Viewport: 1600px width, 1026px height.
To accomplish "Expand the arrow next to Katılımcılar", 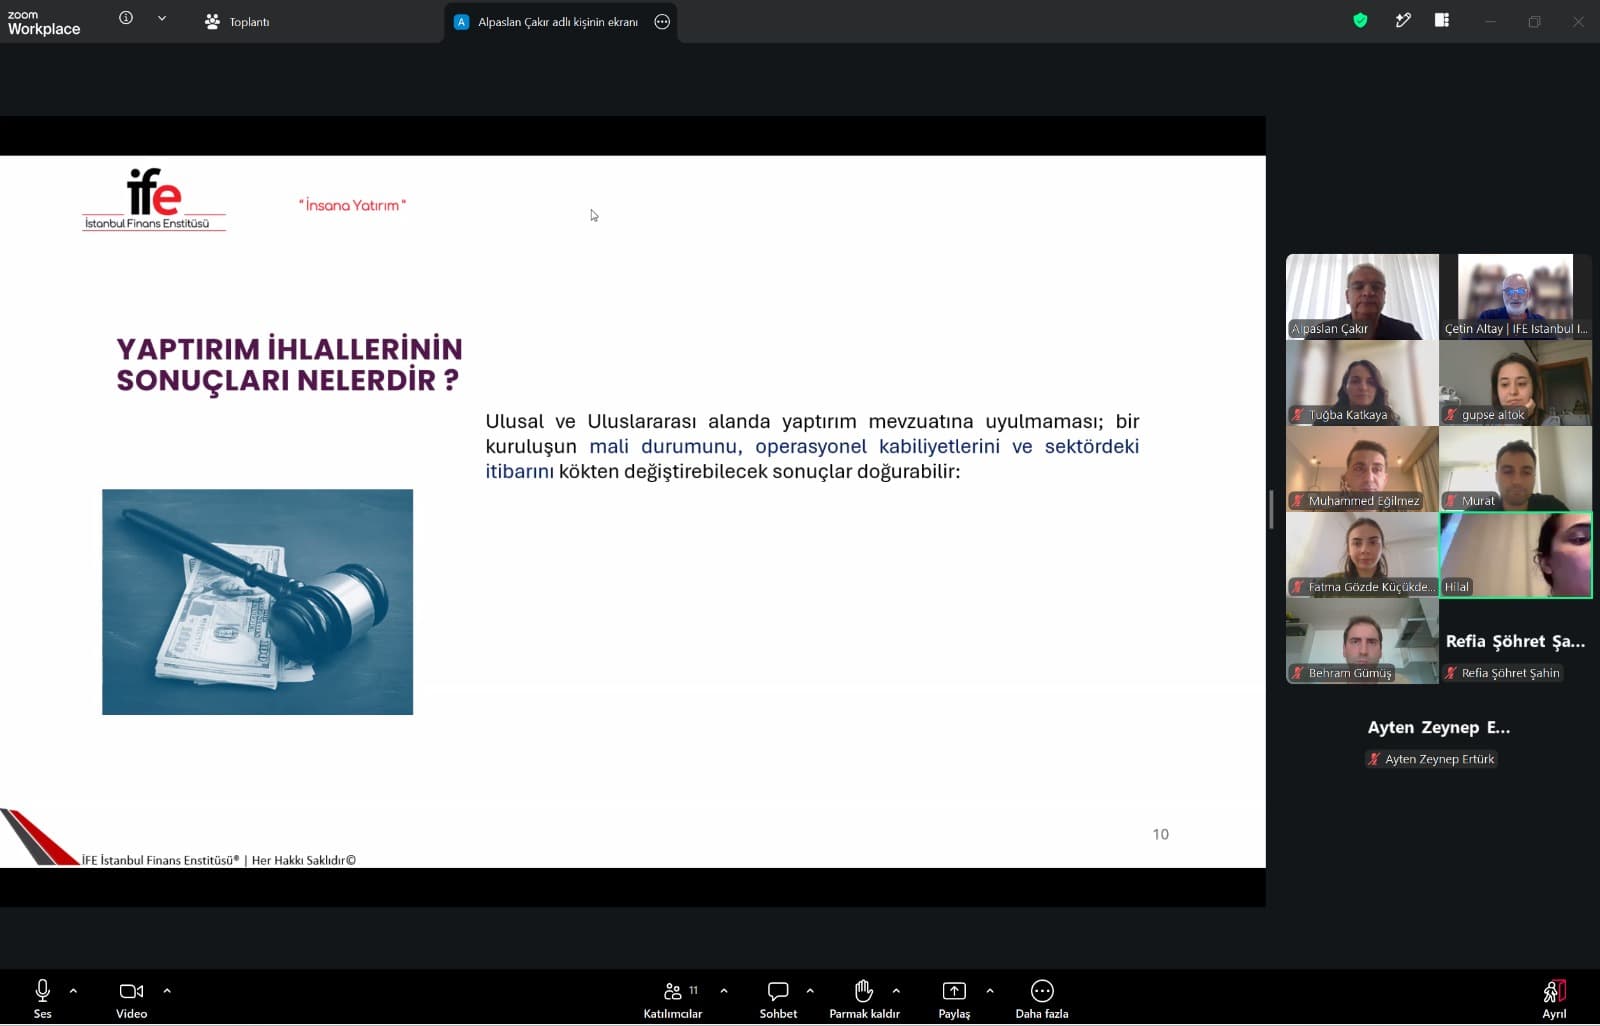I will coord(724,991).
